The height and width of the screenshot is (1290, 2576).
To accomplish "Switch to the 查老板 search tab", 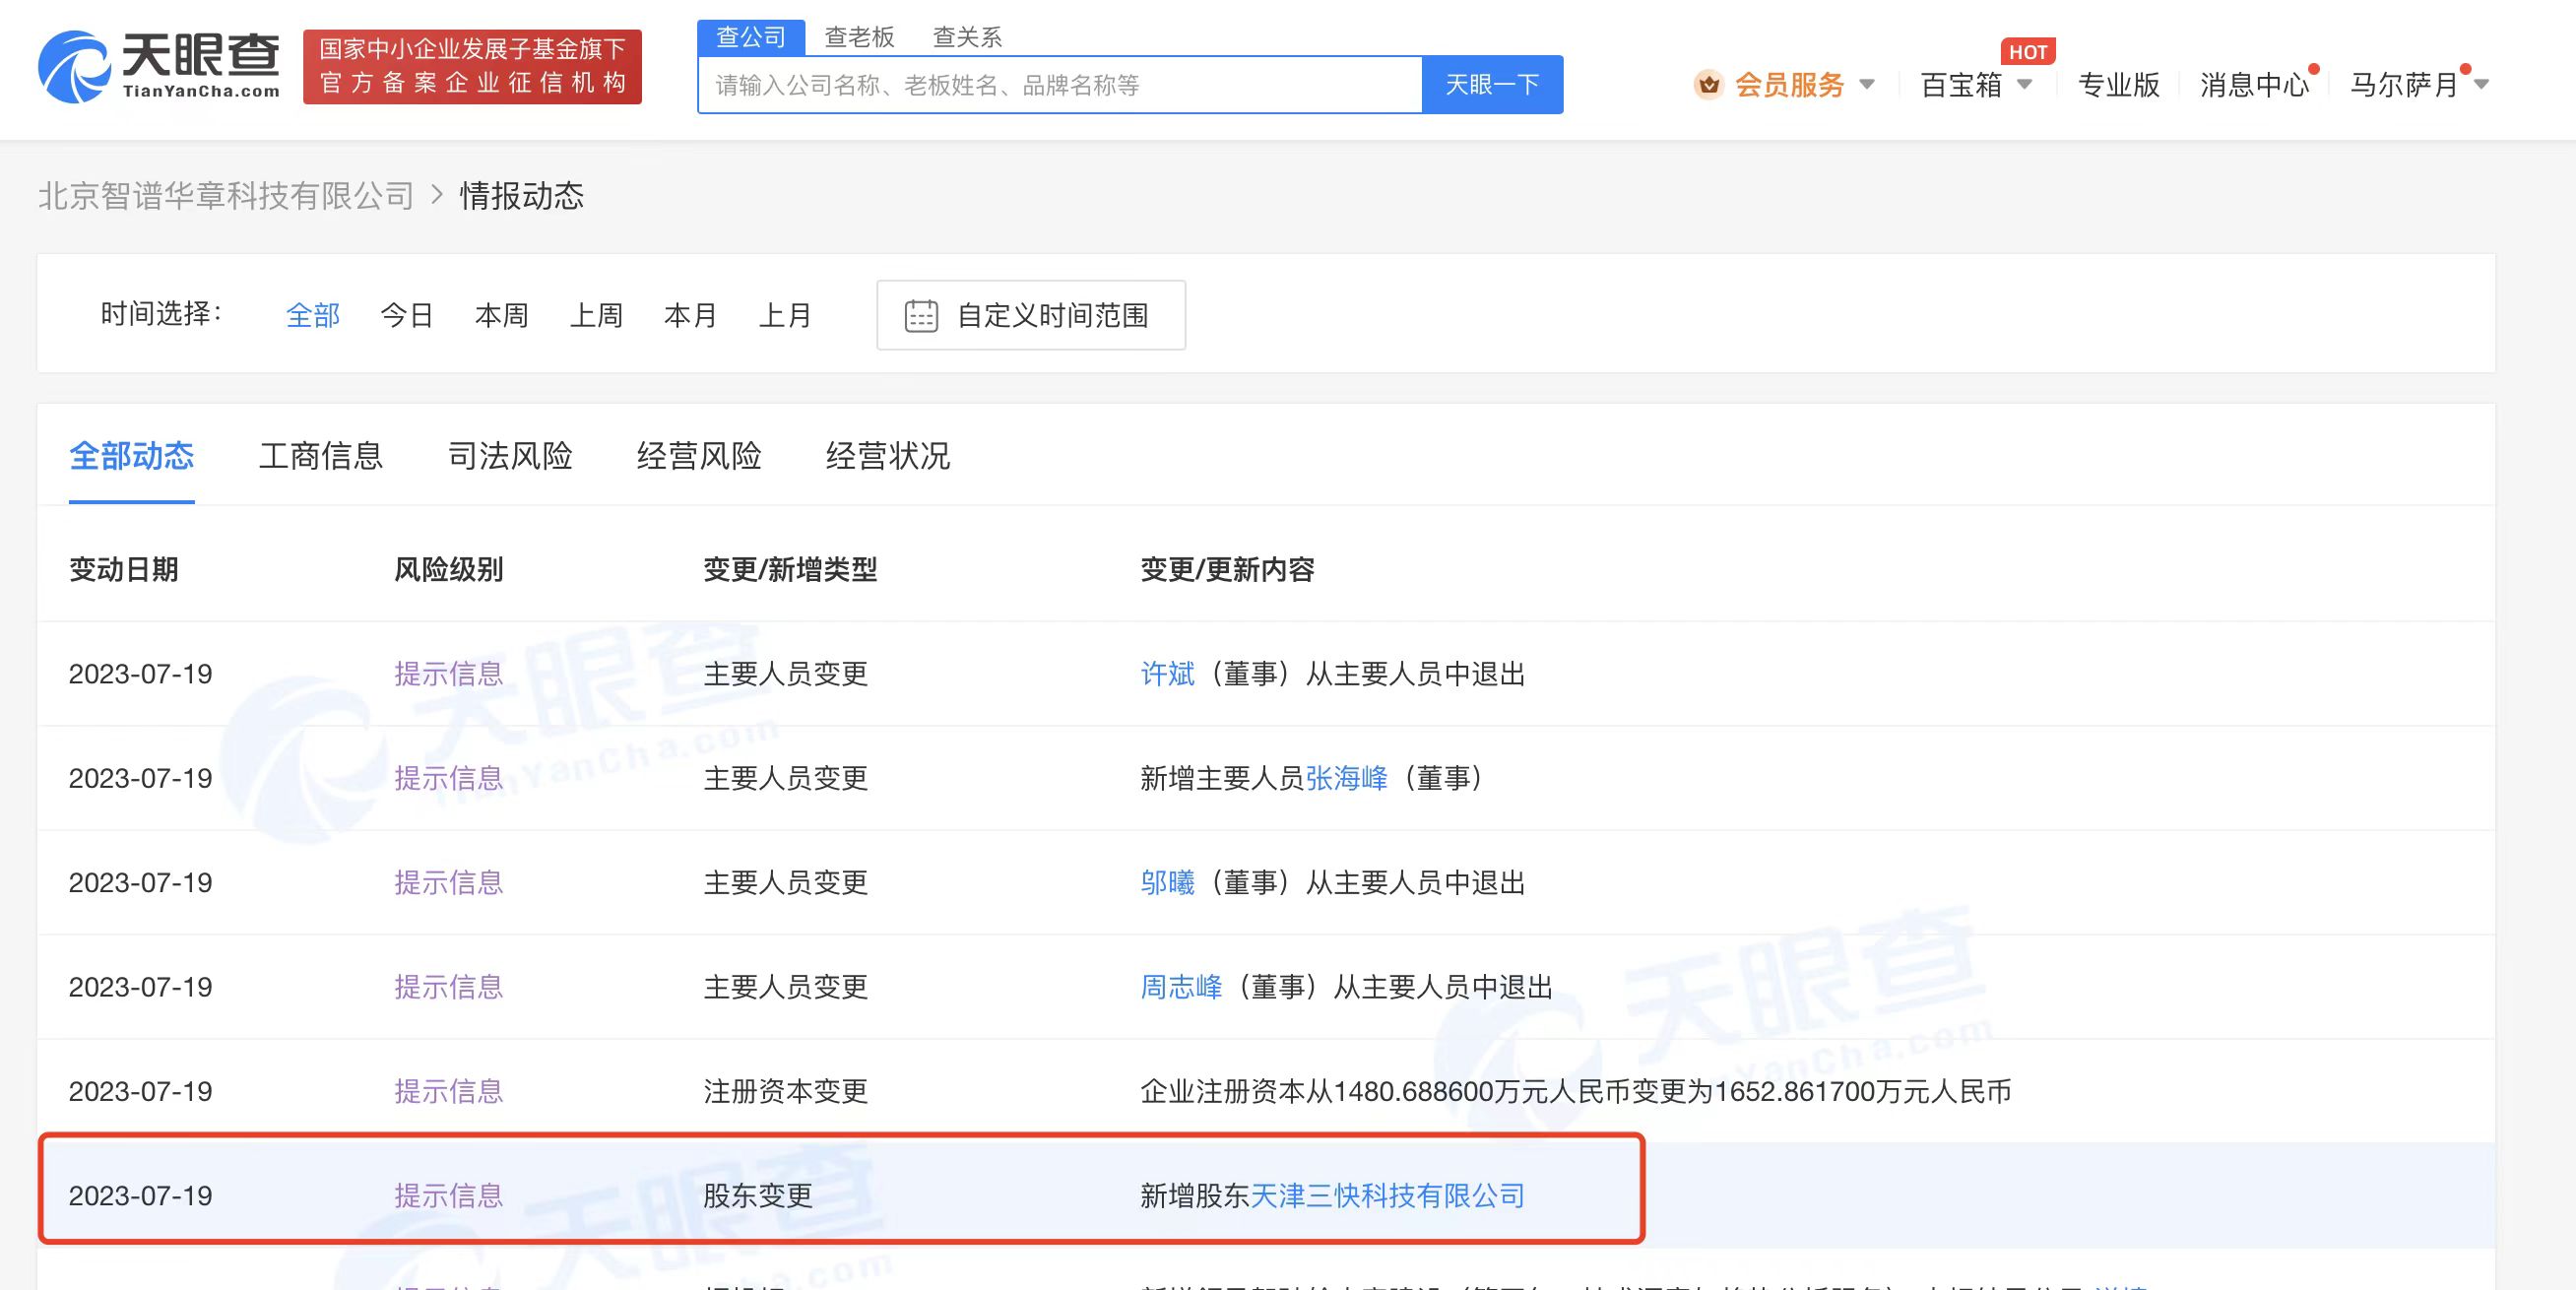I will 859,37.
